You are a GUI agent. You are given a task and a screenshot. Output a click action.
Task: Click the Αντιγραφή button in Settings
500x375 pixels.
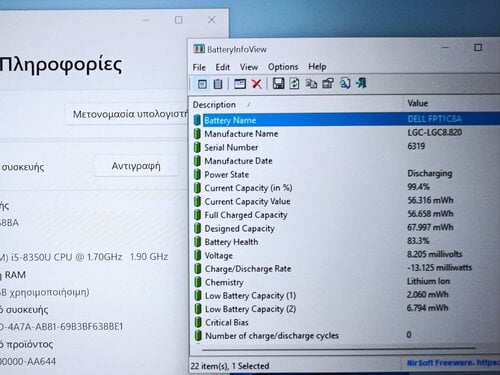(136, 166)
